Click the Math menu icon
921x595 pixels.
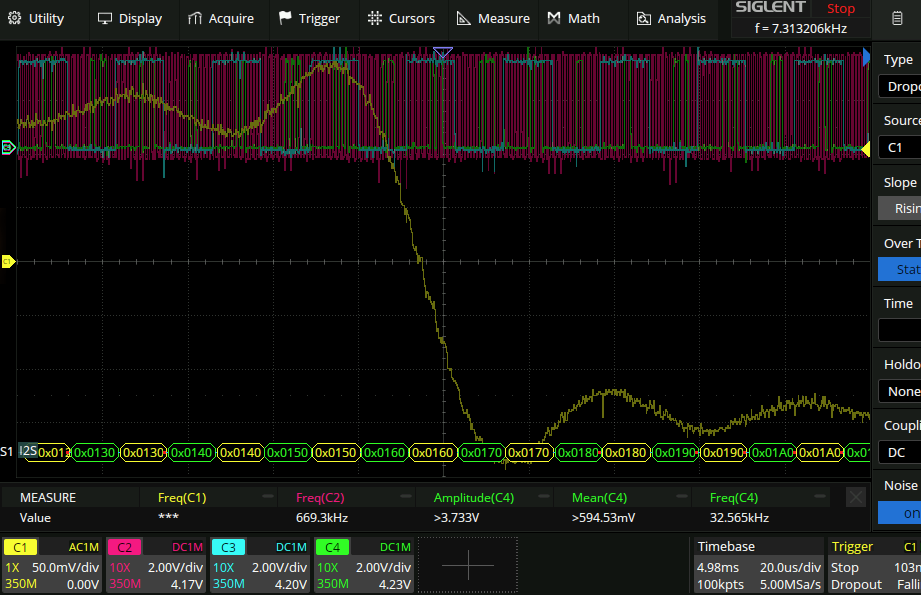point(555,18)
